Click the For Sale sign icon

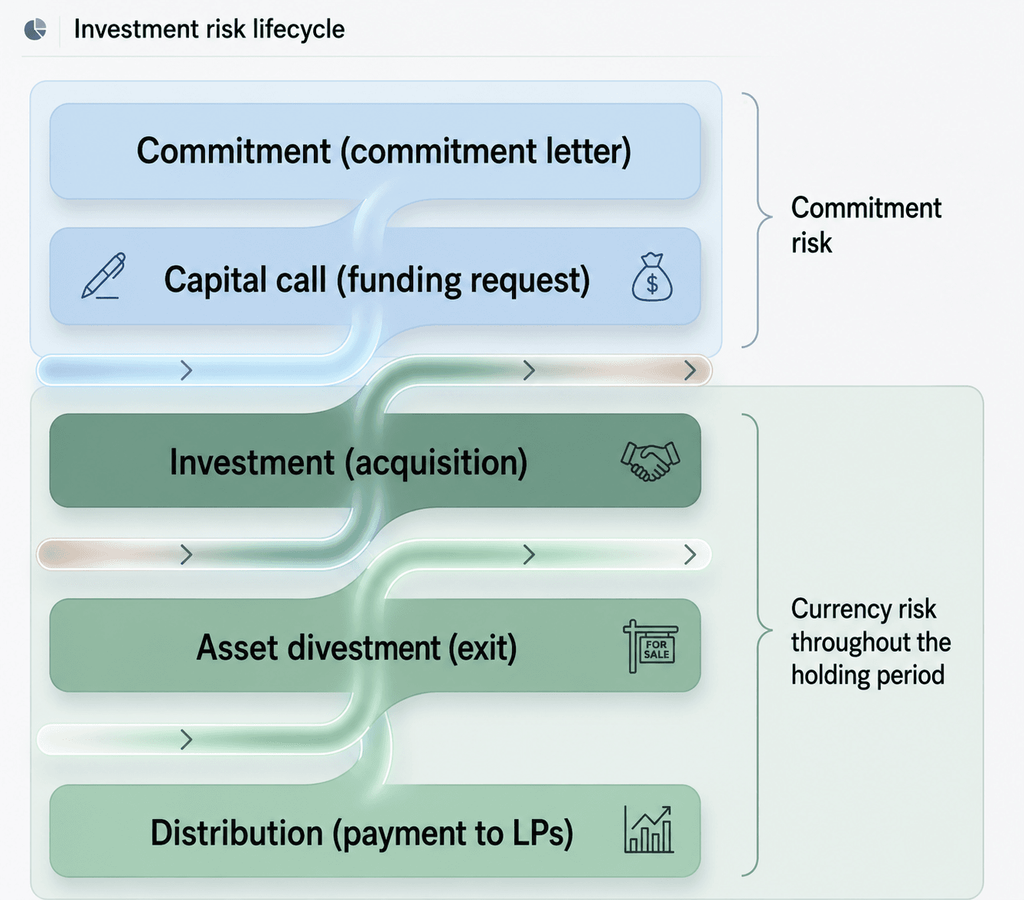tap(650, 646)
